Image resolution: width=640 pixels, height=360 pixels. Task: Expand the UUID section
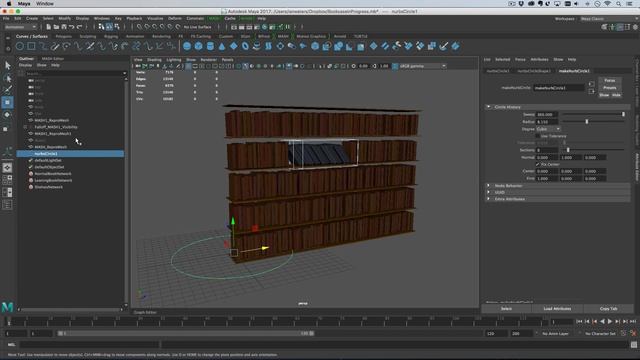(488, 192)
